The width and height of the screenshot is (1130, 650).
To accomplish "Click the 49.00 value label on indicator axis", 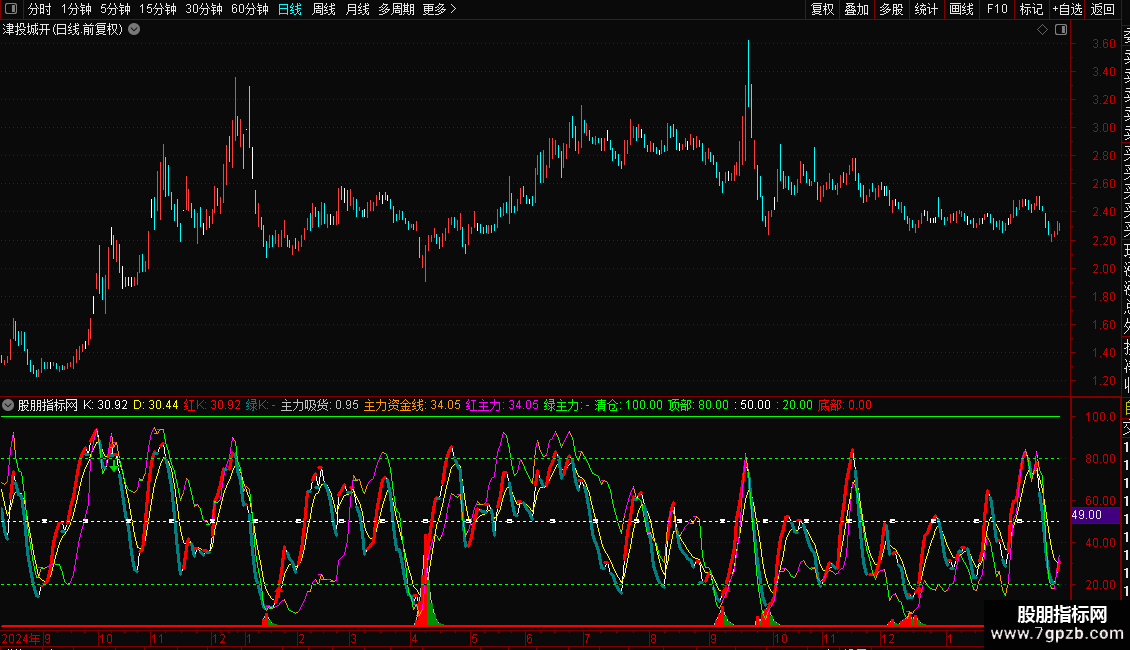I will point(1086,515).
